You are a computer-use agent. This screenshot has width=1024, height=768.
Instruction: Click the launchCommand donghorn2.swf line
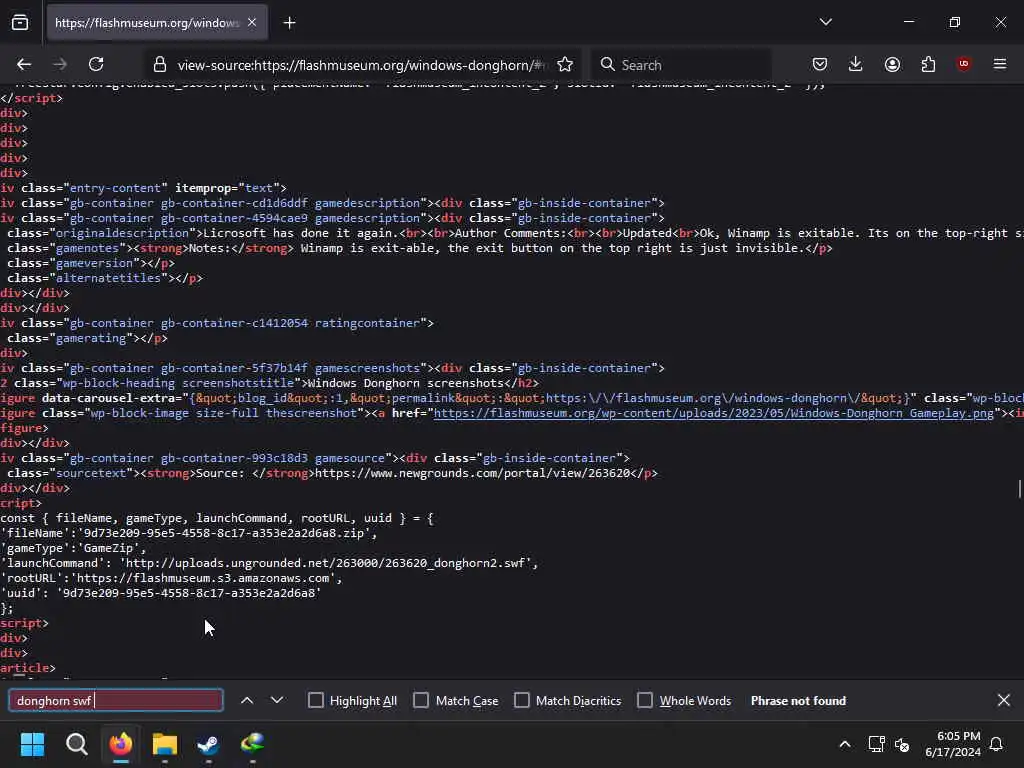click(x=269, y=563)
